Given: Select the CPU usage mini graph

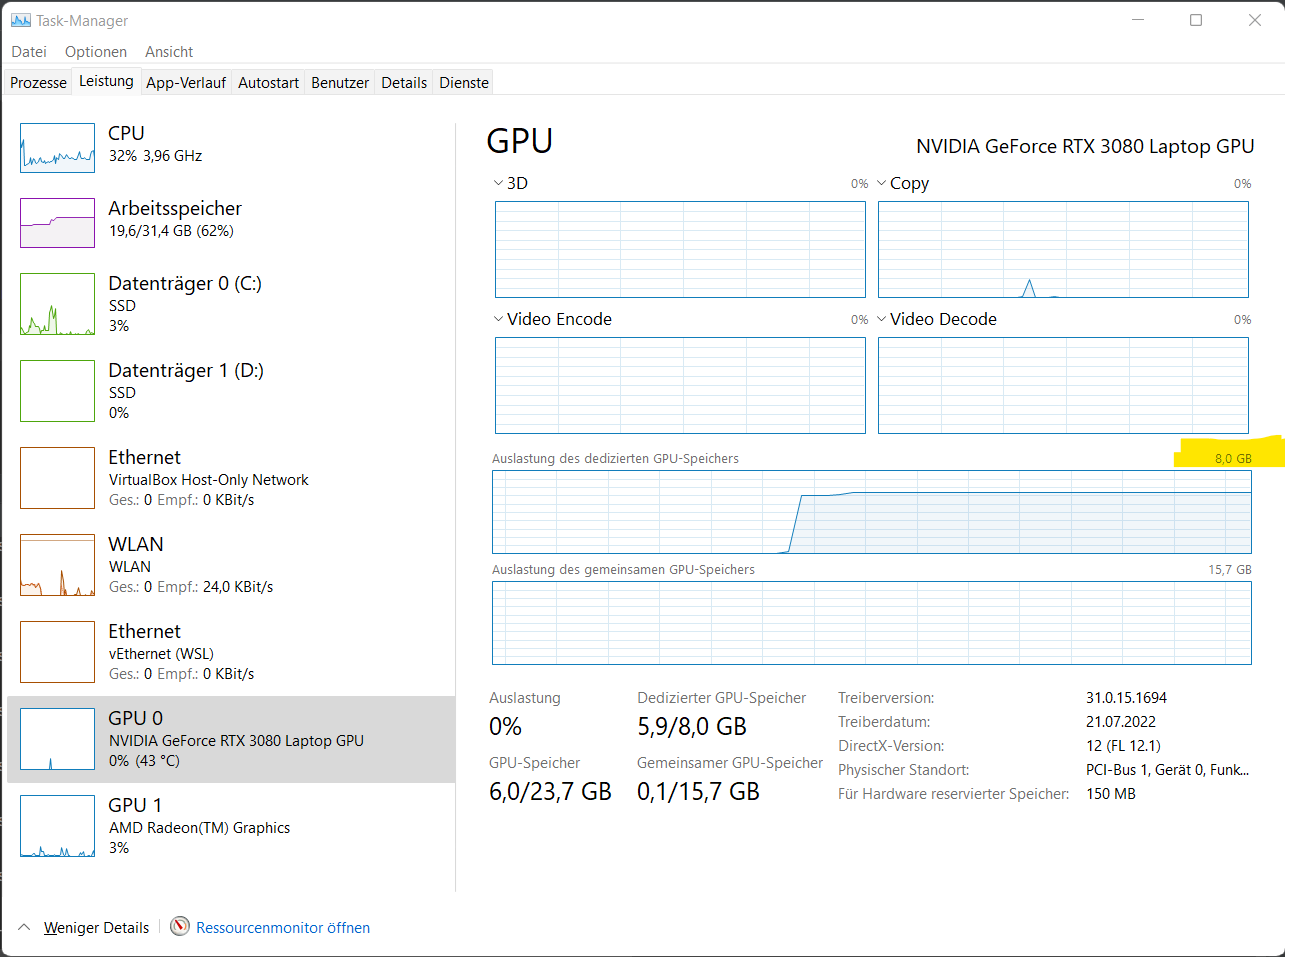Looking at the screenshot, I should (x=57, y=148).
